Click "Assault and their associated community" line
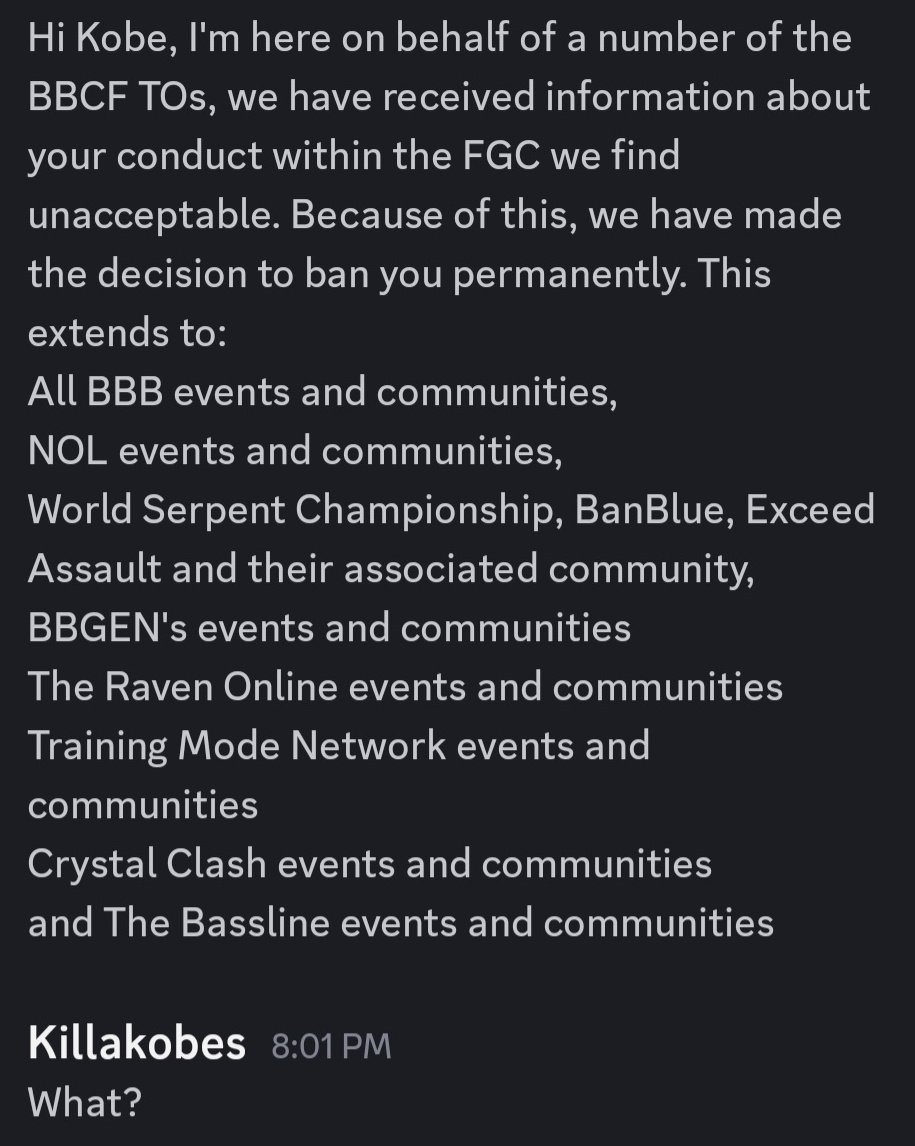The image size is (915, 1146). pyautogui.click(x=390, y=569)
